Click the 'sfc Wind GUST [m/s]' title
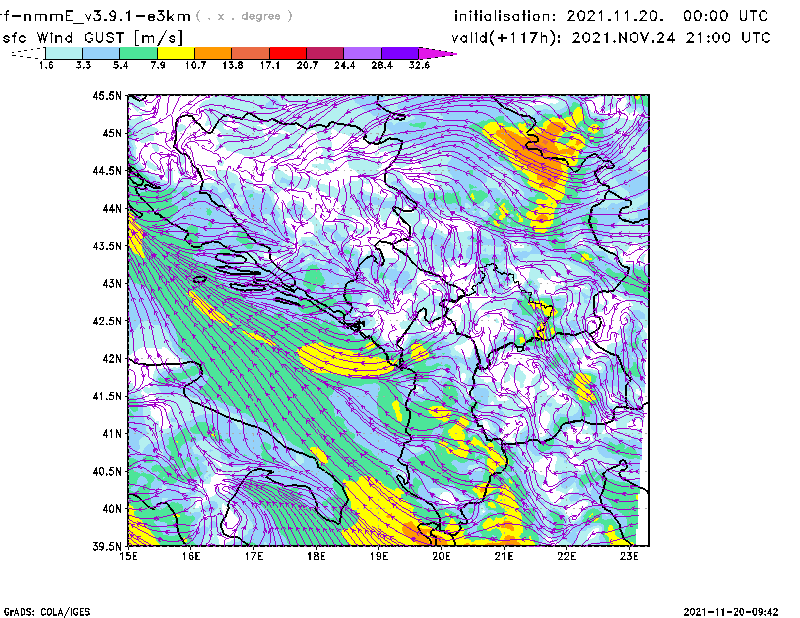The height and width of the screenshot is (618, 800). 92,38
